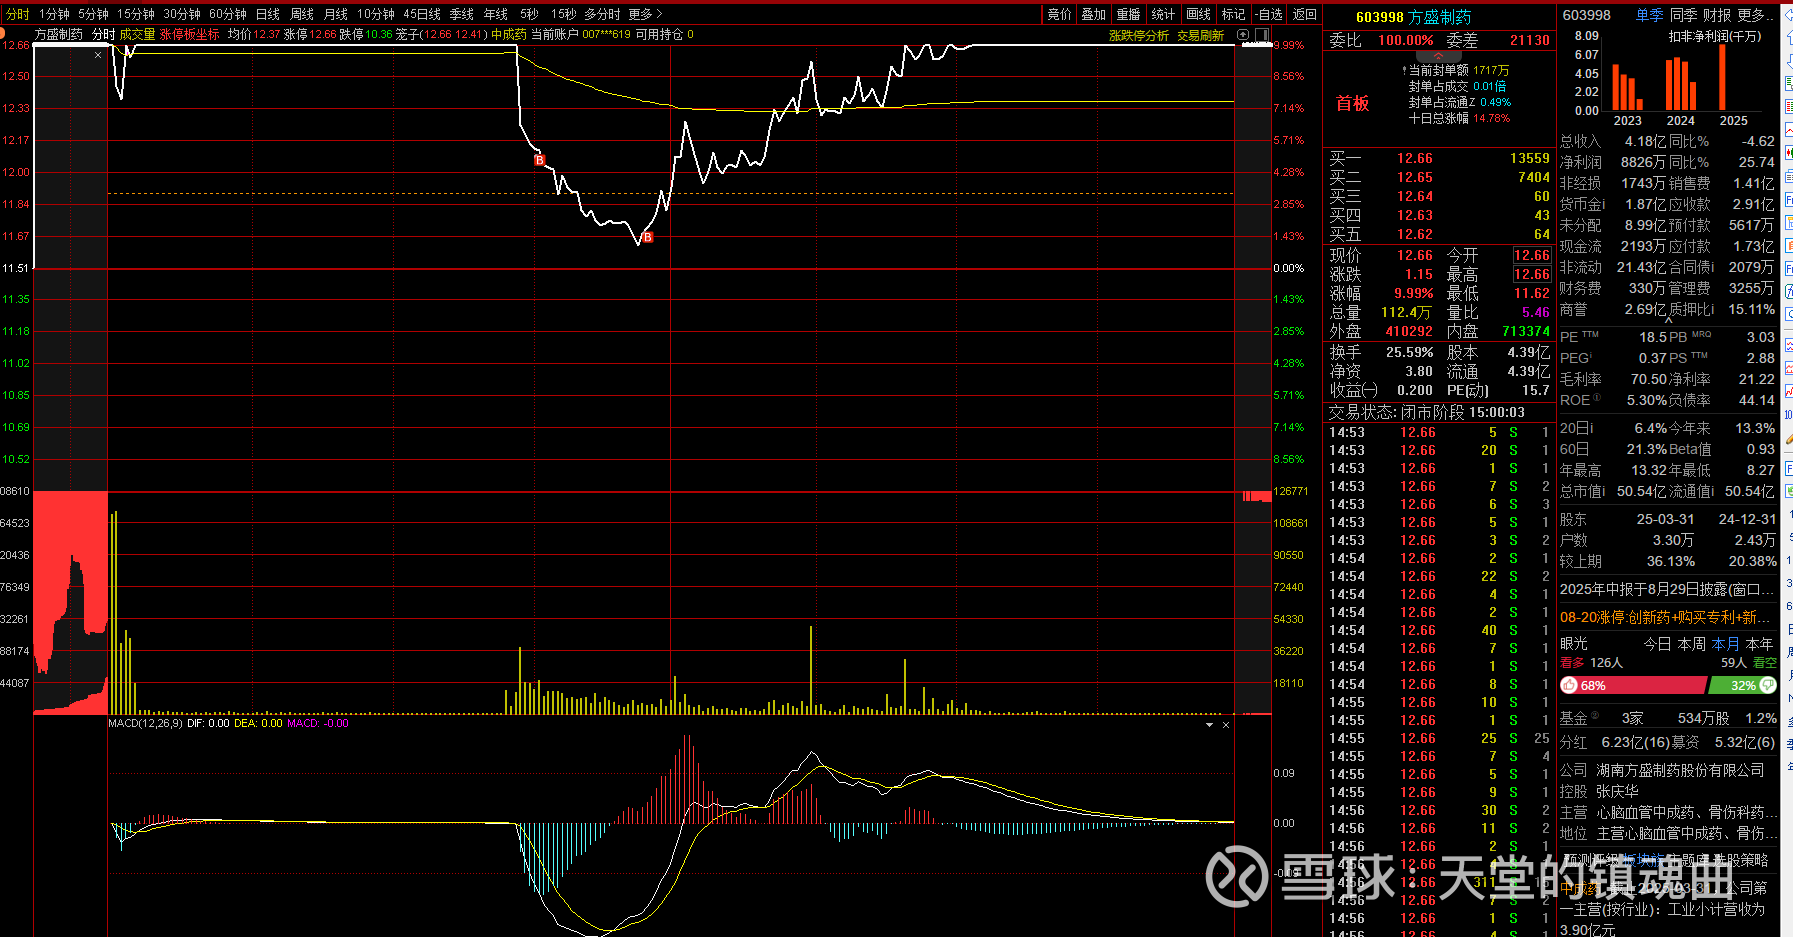Click company name 湖南方盛制药股份有限公司
Image resolution: width=1793 pixels, height=937 pixels.
pyautogui.click(x=1680, y=770)
